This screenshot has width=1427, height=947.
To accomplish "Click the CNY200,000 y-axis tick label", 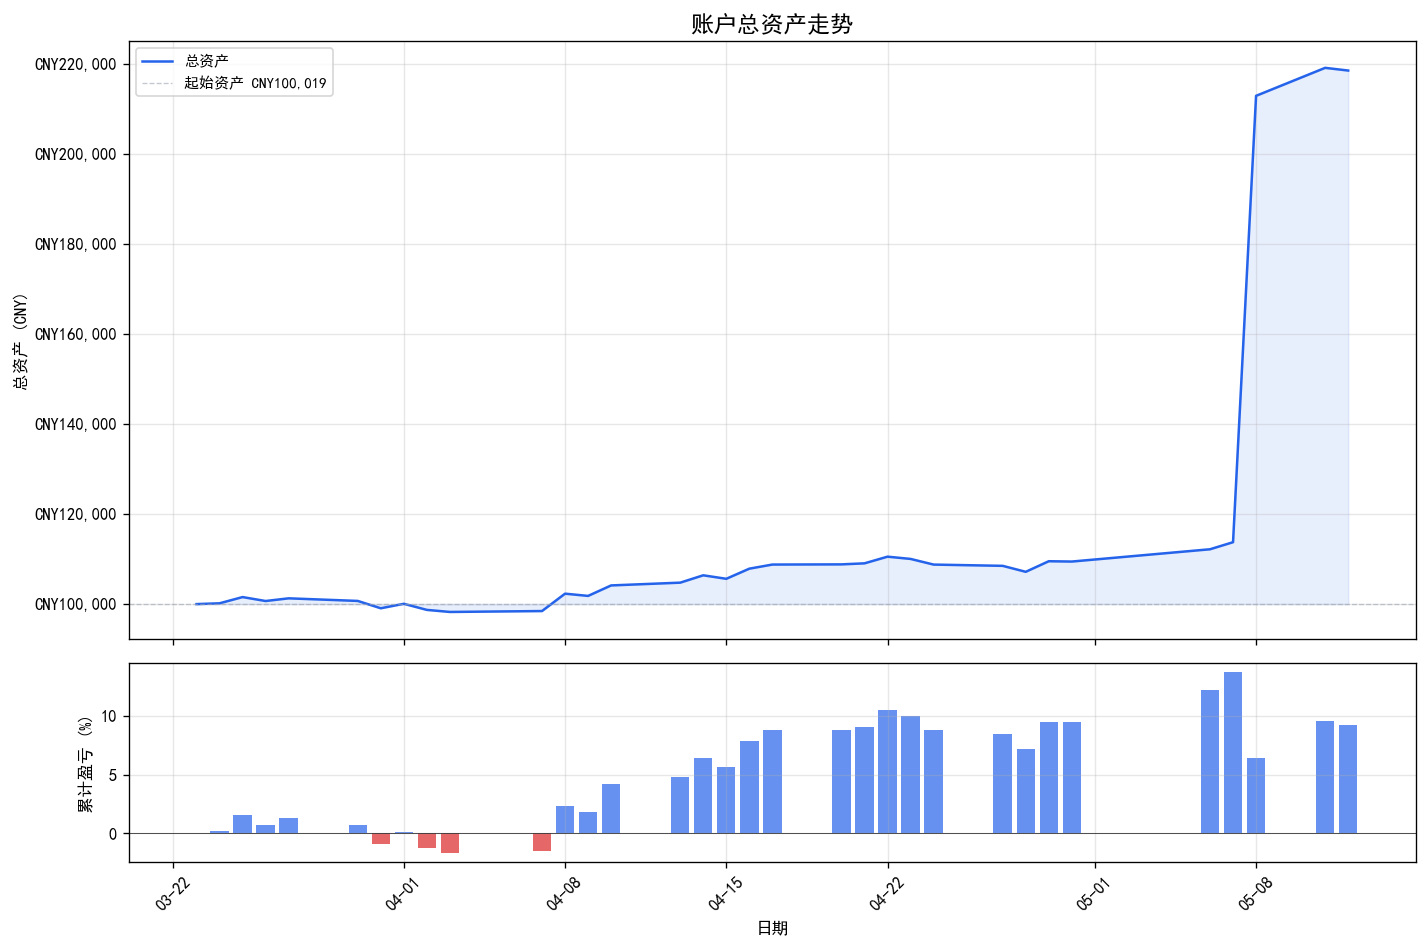I will click(x=76, y=155).
